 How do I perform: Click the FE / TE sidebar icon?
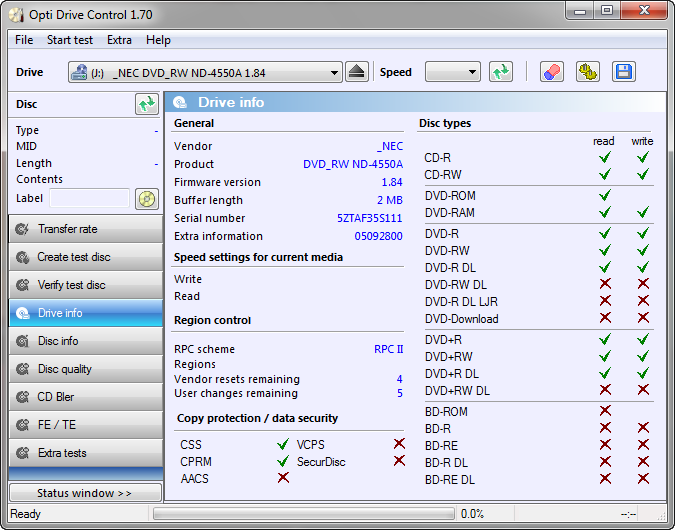click(22, 425)
